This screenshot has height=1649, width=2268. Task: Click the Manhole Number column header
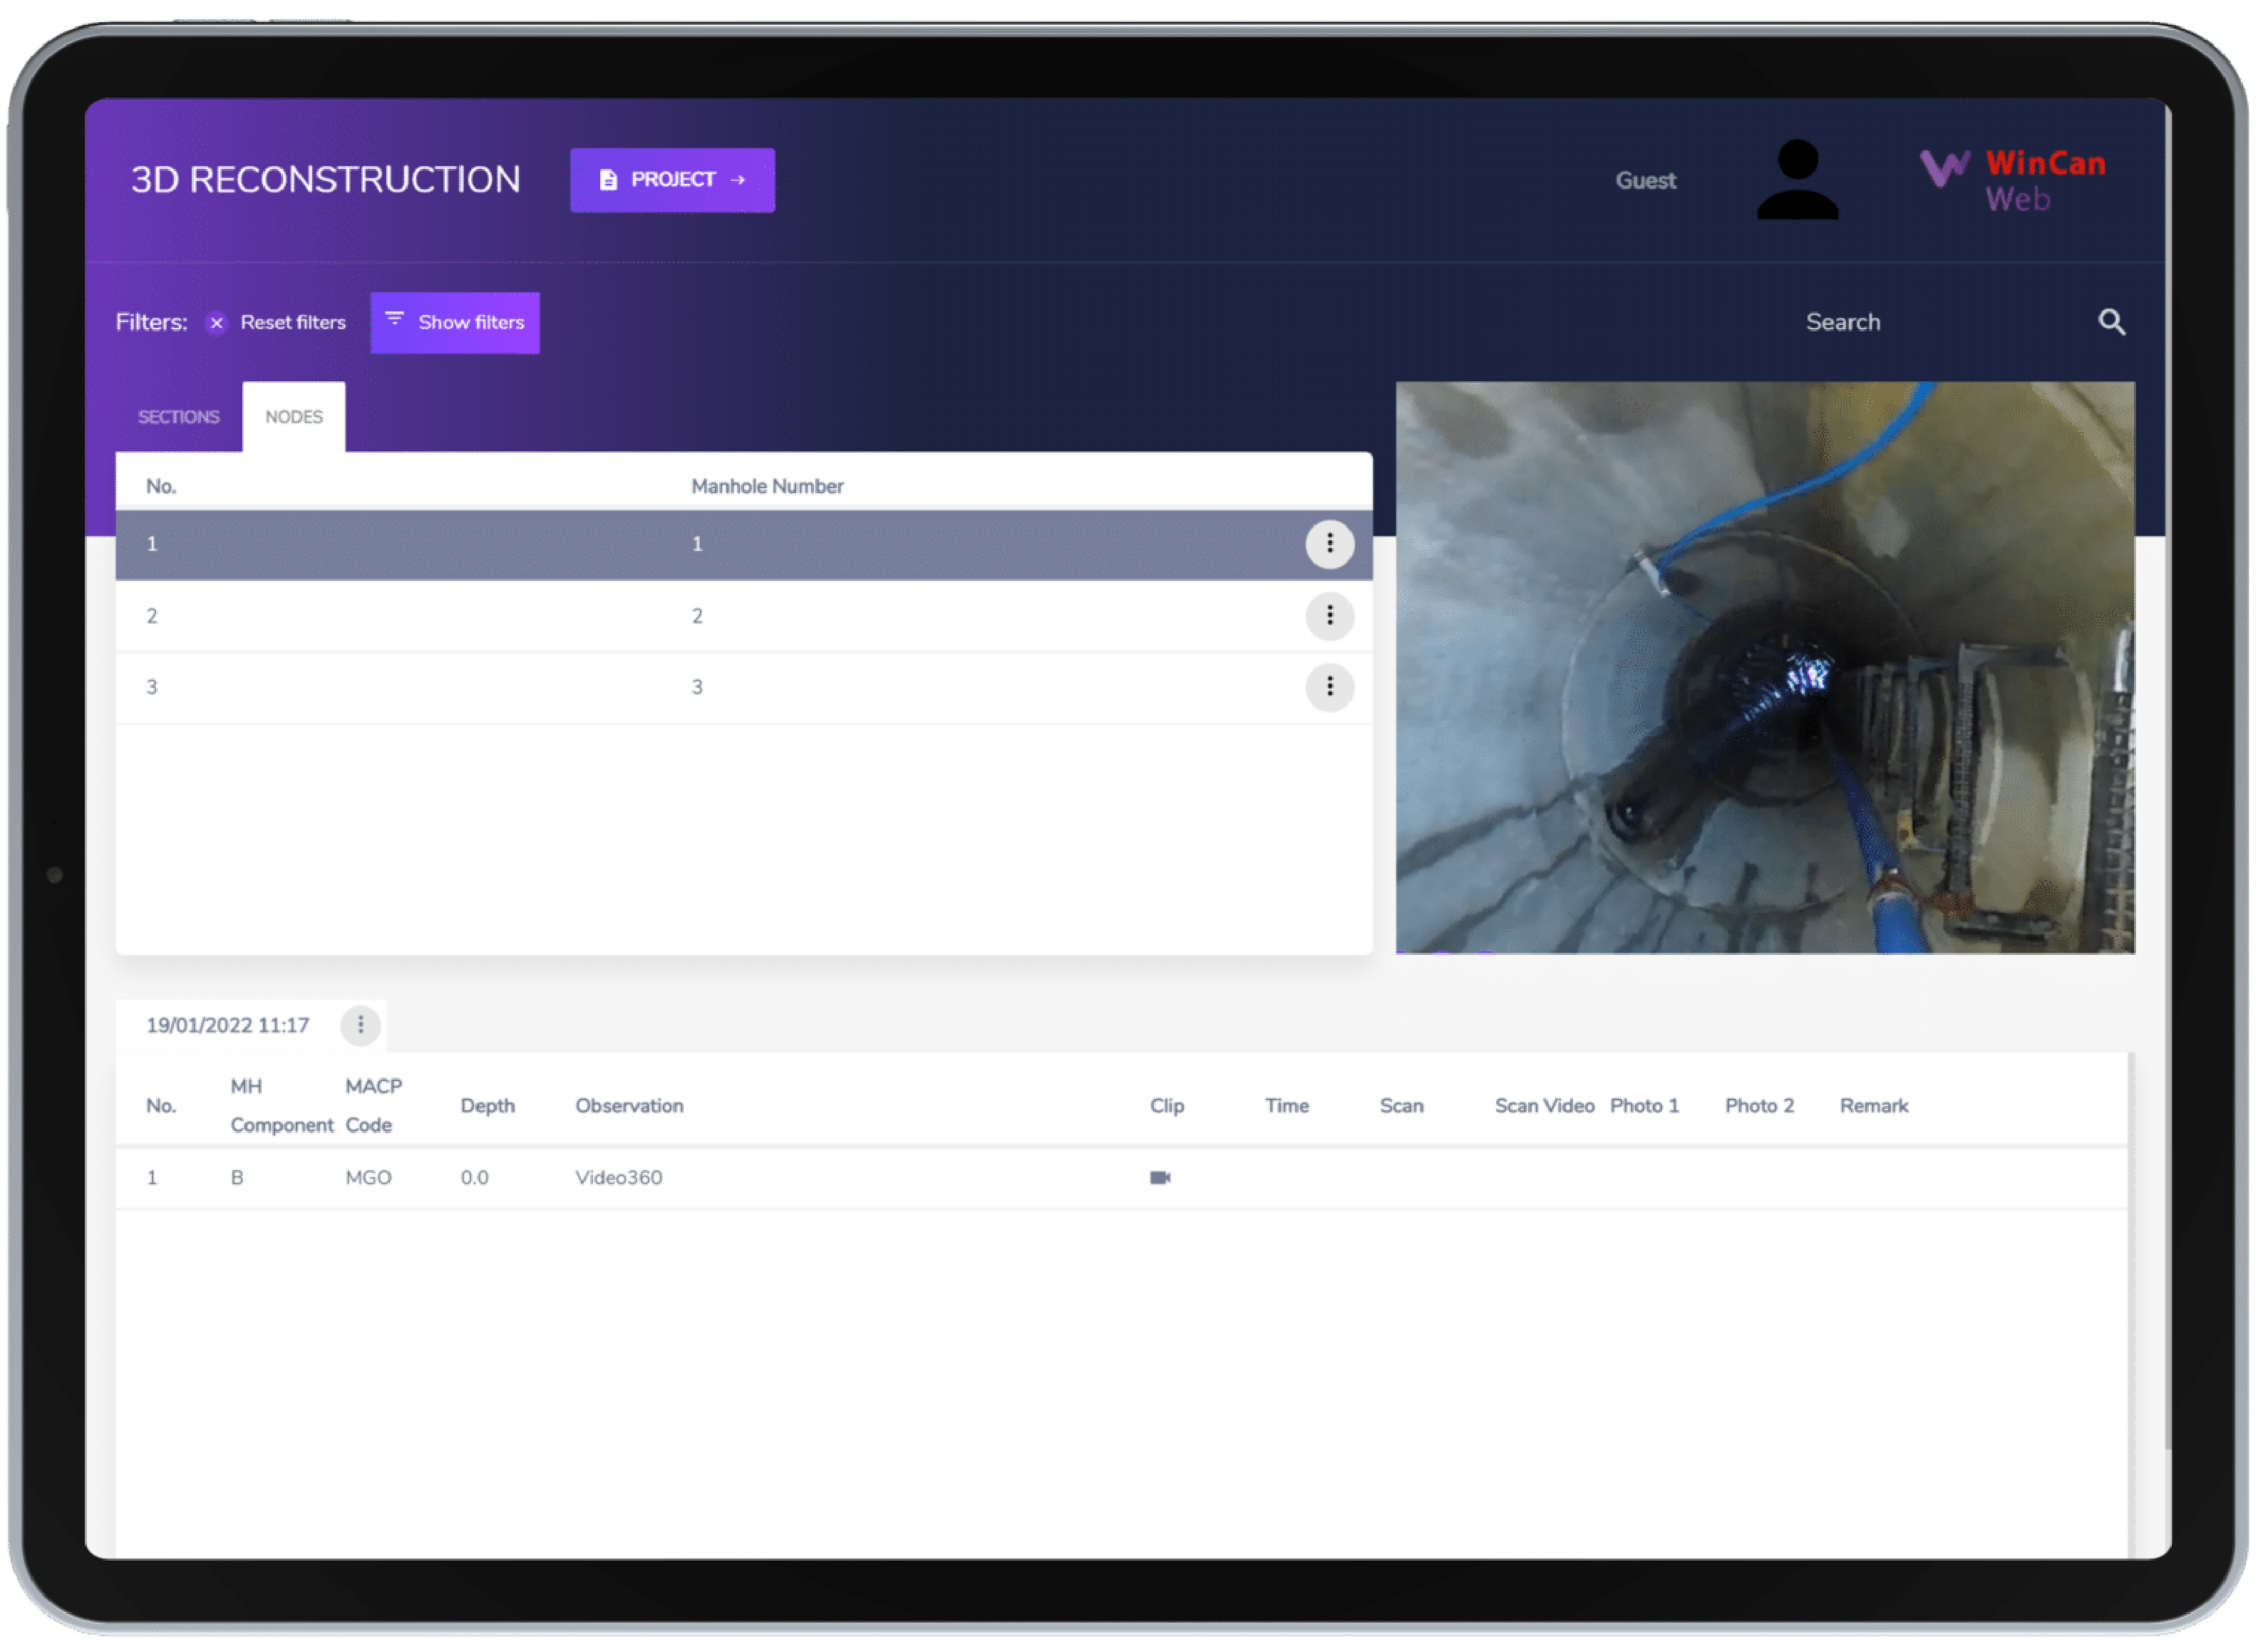(767, 486)
